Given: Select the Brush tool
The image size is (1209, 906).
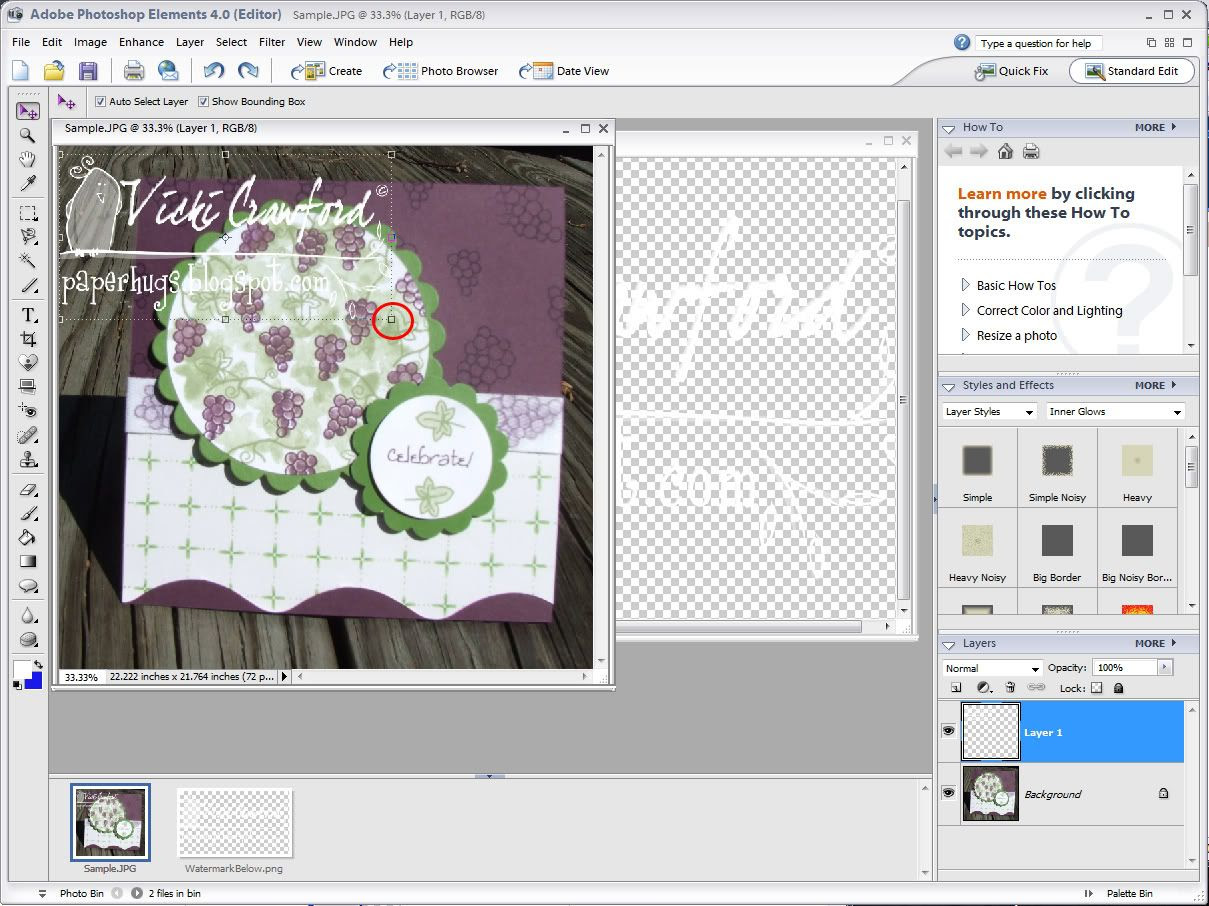Looking at the screenshot, I should point(28,514).
